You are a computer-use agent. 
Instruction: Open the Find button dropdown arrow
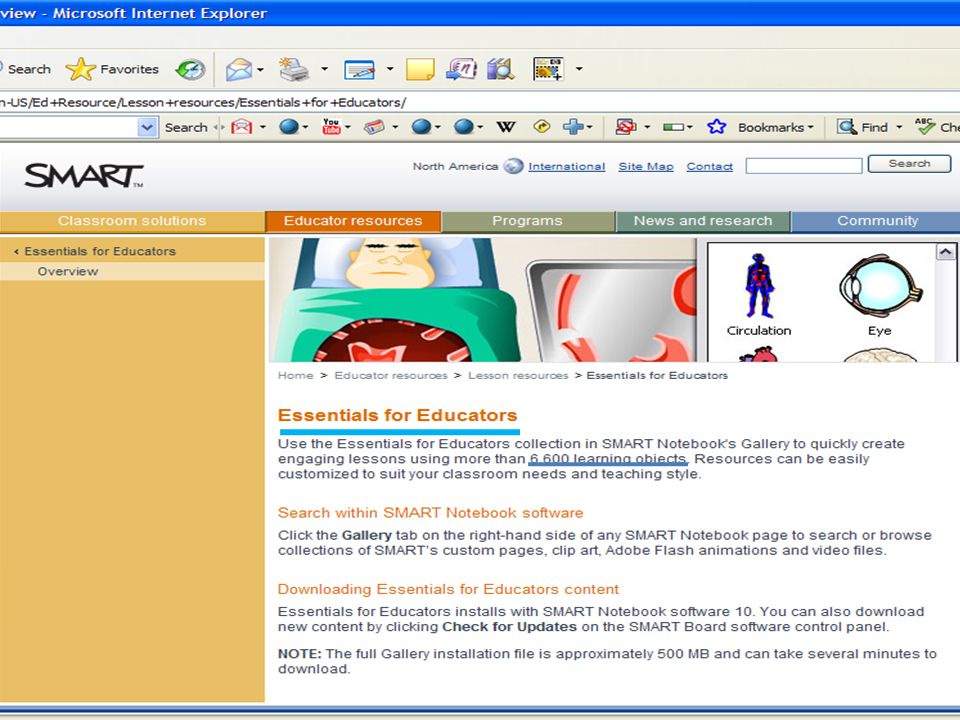point(899,127)
